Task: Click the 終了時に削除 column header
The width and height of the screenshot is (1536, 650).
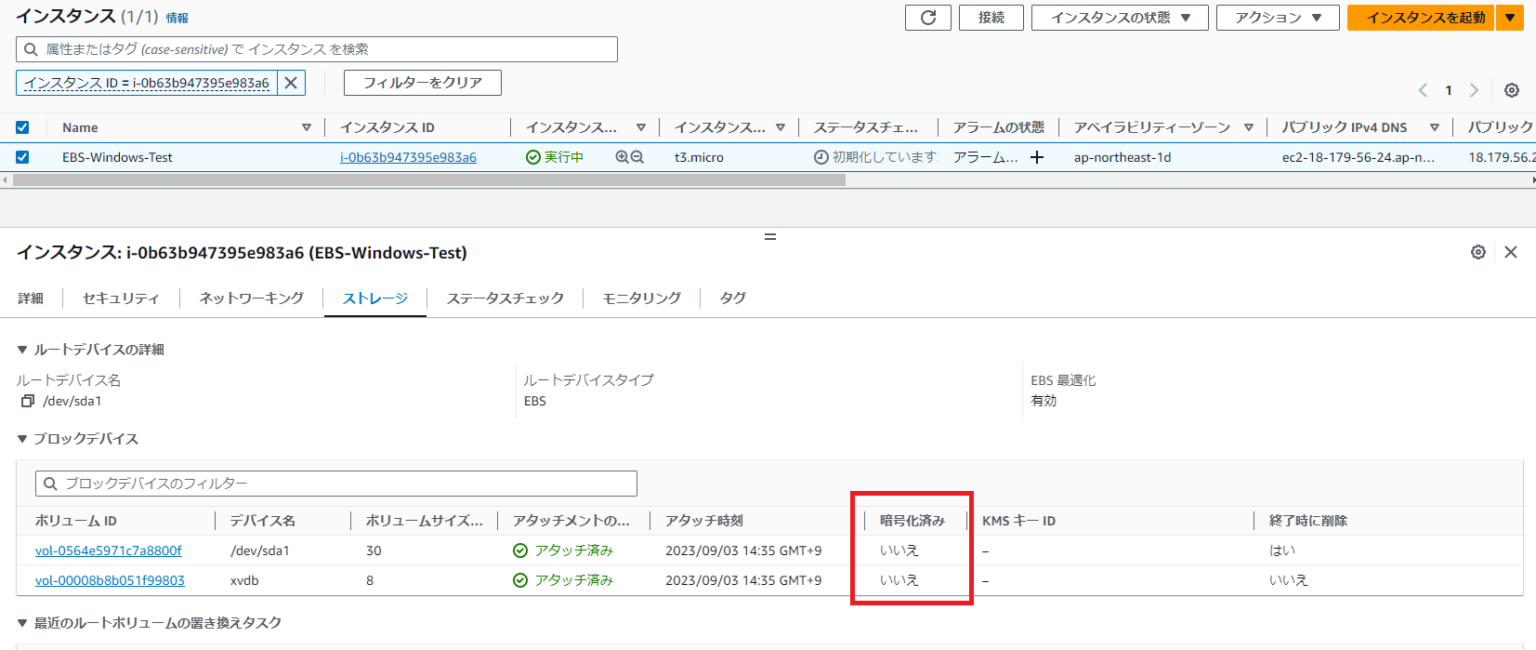Action: point(1308,520)
